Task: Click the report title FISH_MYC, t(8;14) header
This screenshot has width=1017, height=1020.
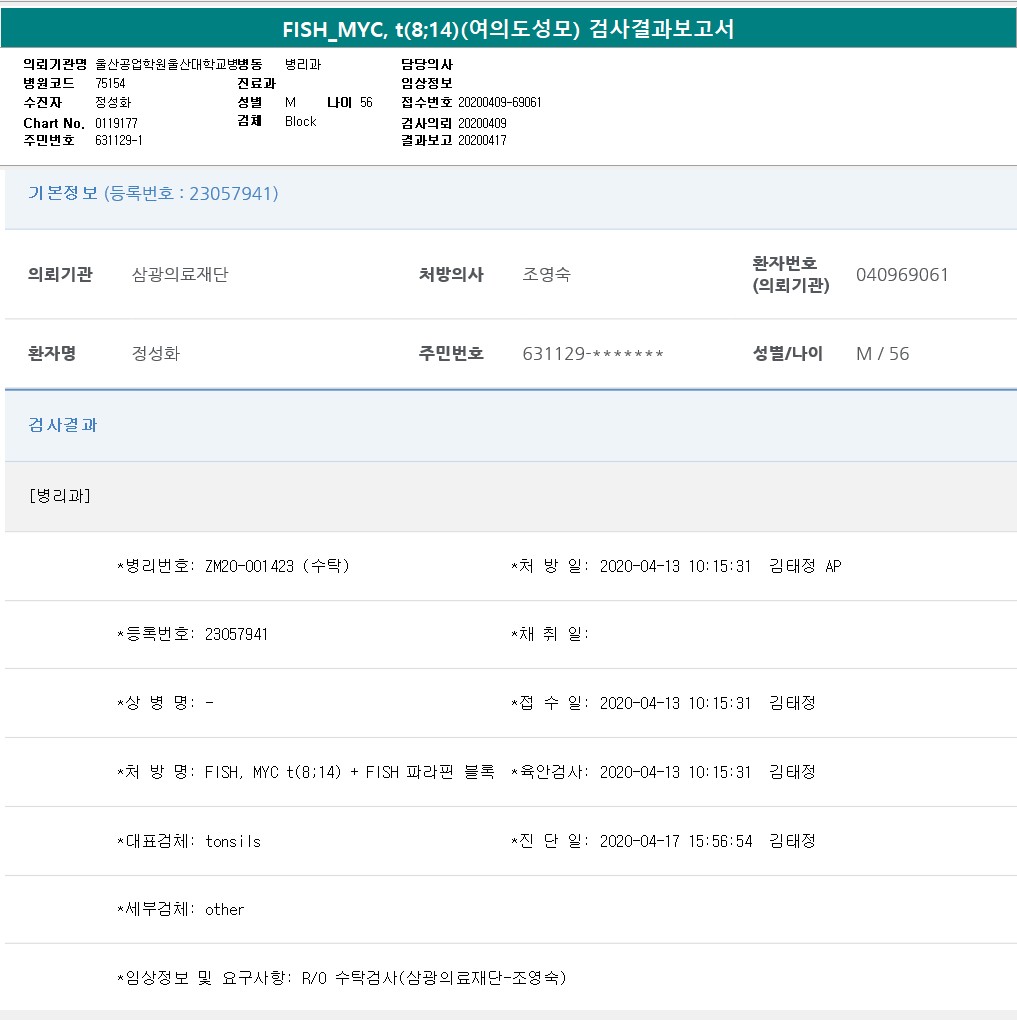Action: [x=508, y=29]
